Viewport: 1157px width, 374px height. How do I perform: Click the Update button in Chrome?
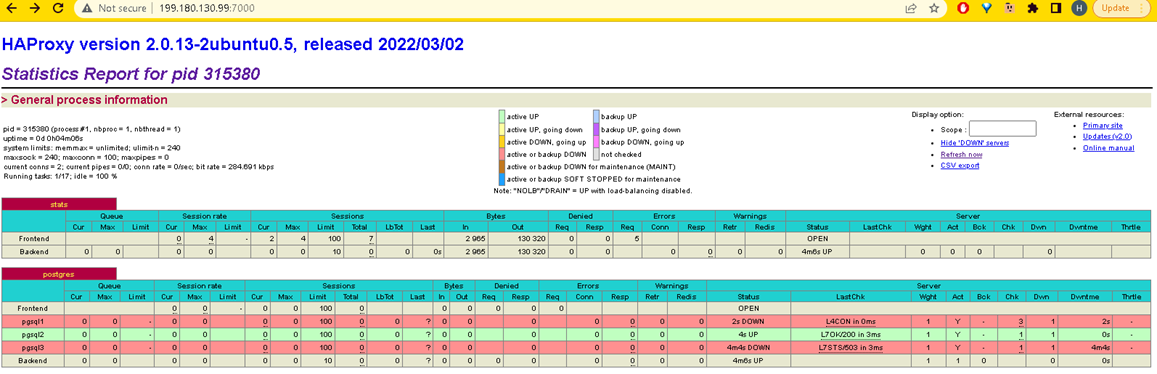[1115, 8]
